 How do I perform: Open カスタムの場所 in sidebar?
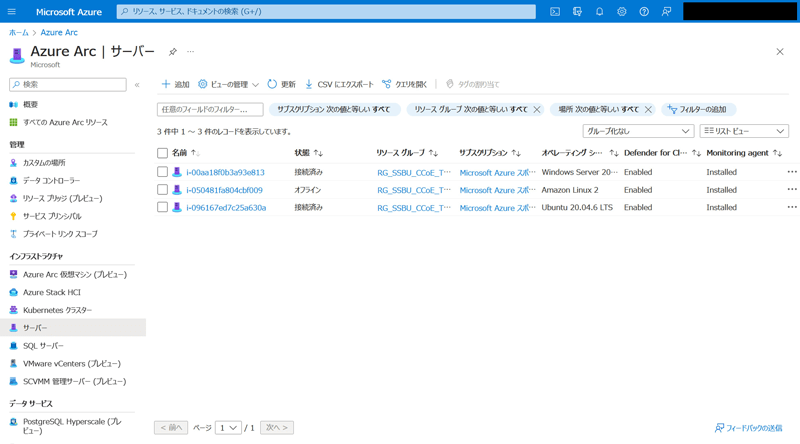tap(44, 163)
